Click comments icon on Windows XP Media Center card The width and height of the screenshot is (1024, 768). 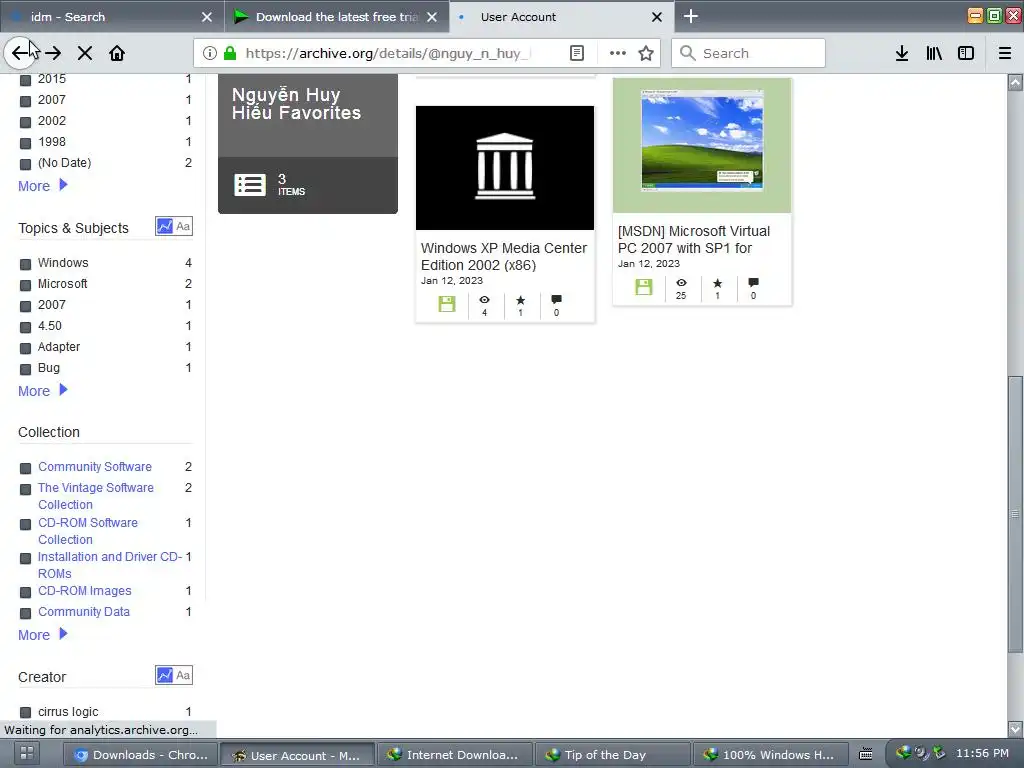tap(556, 300)
